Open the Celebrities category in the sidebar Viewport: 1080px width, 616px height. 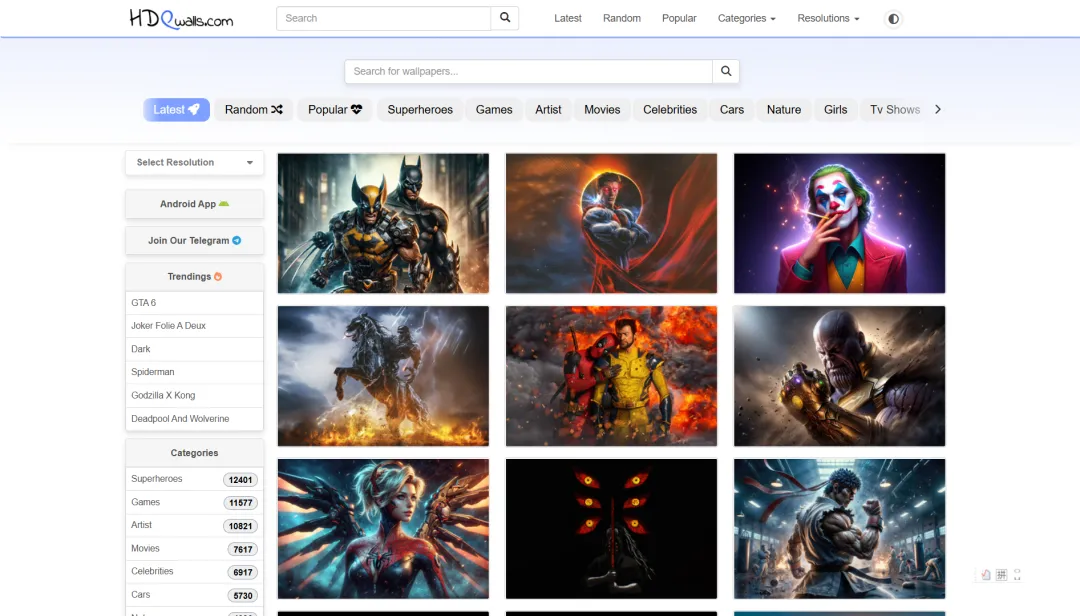(152, 571)
